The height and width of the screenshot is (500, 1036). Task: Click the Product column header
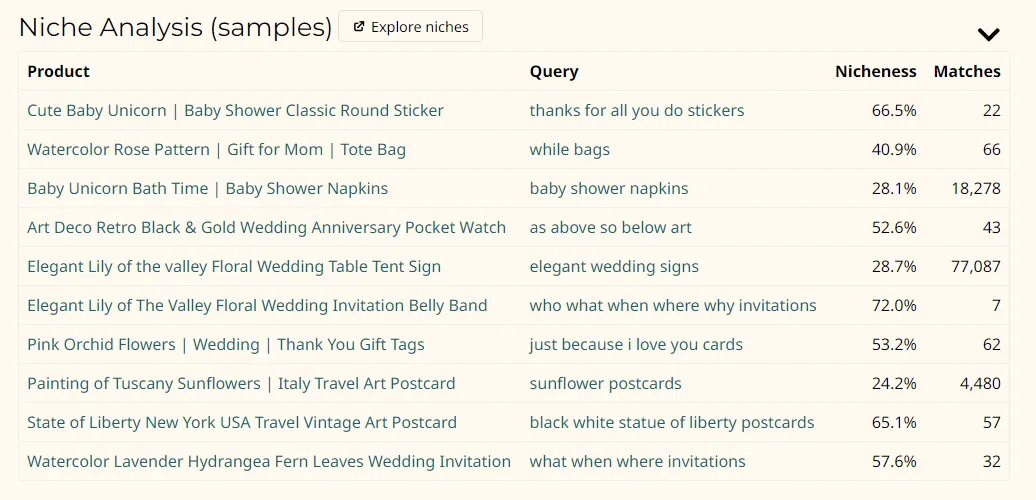click(58, 71)
